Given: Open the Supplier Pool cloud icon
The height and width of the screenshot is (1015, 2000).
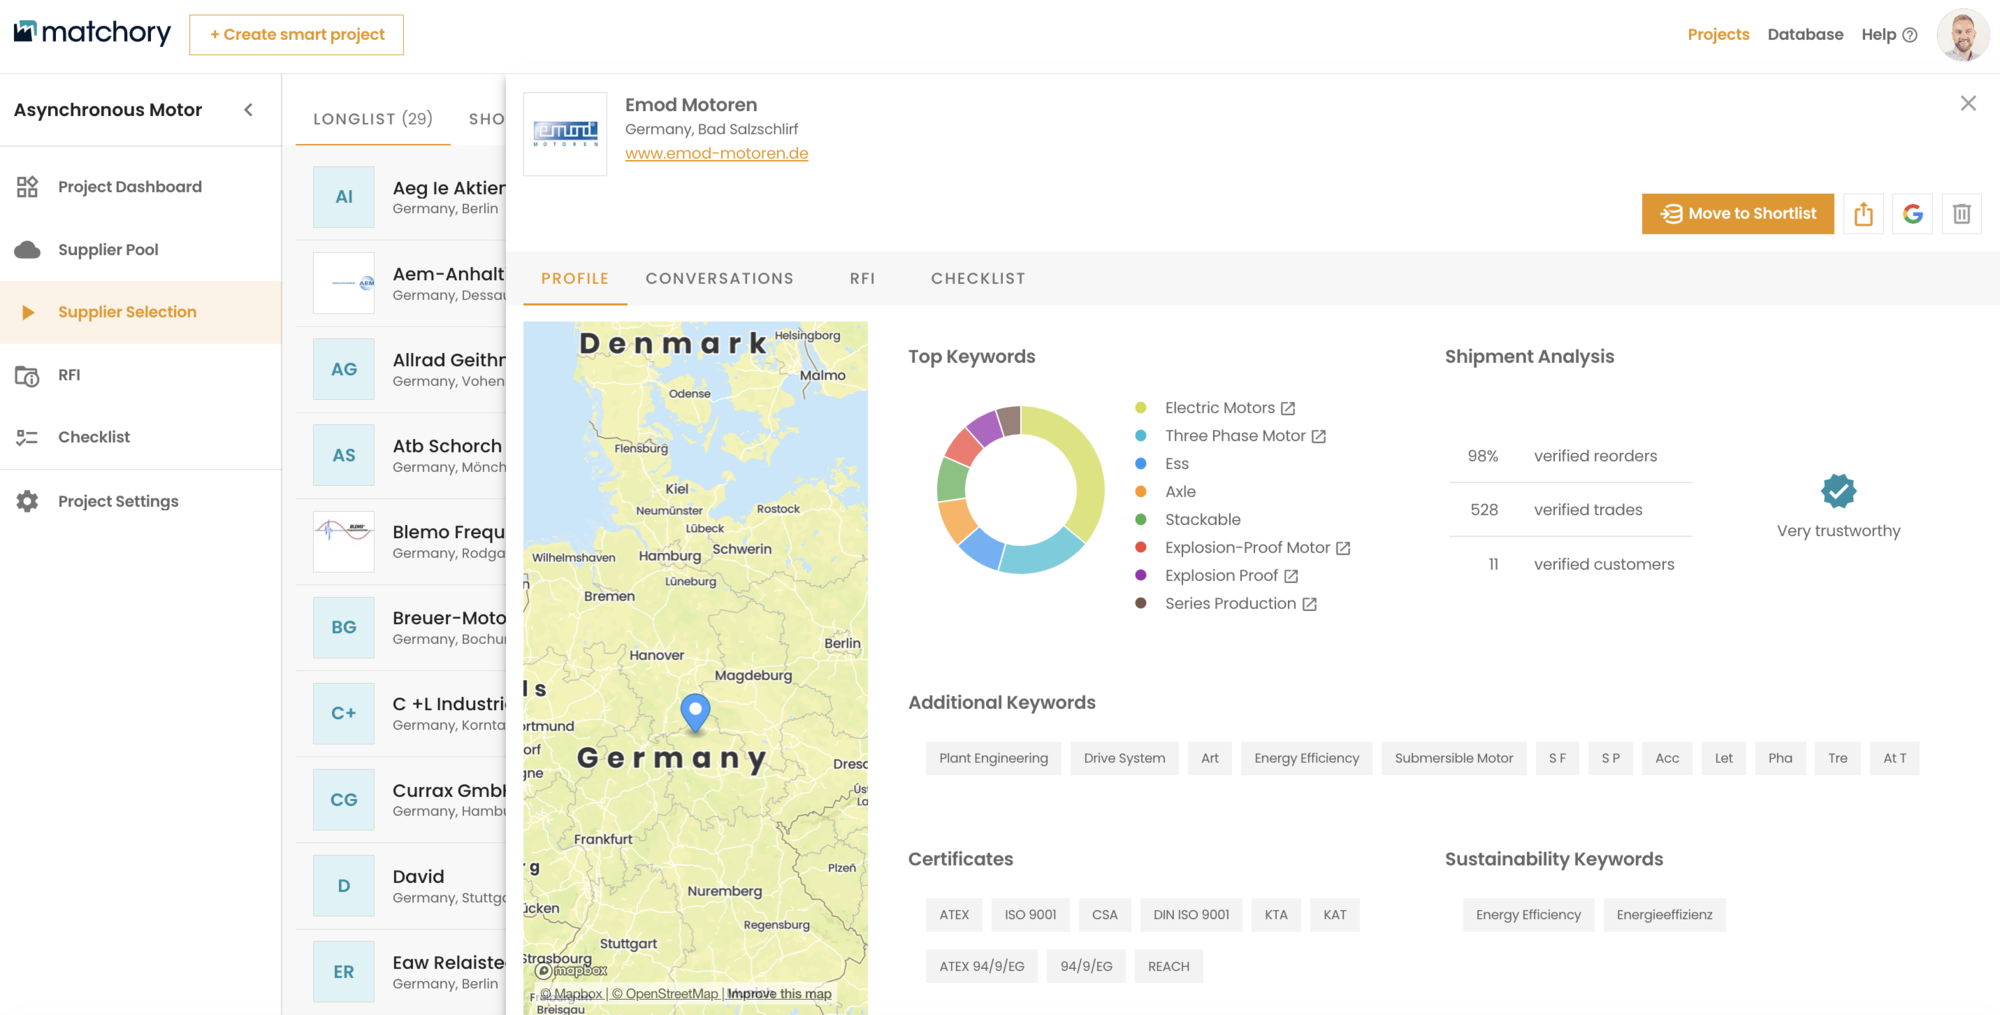Looking at the screenshot, I should [x=27, y=250].
